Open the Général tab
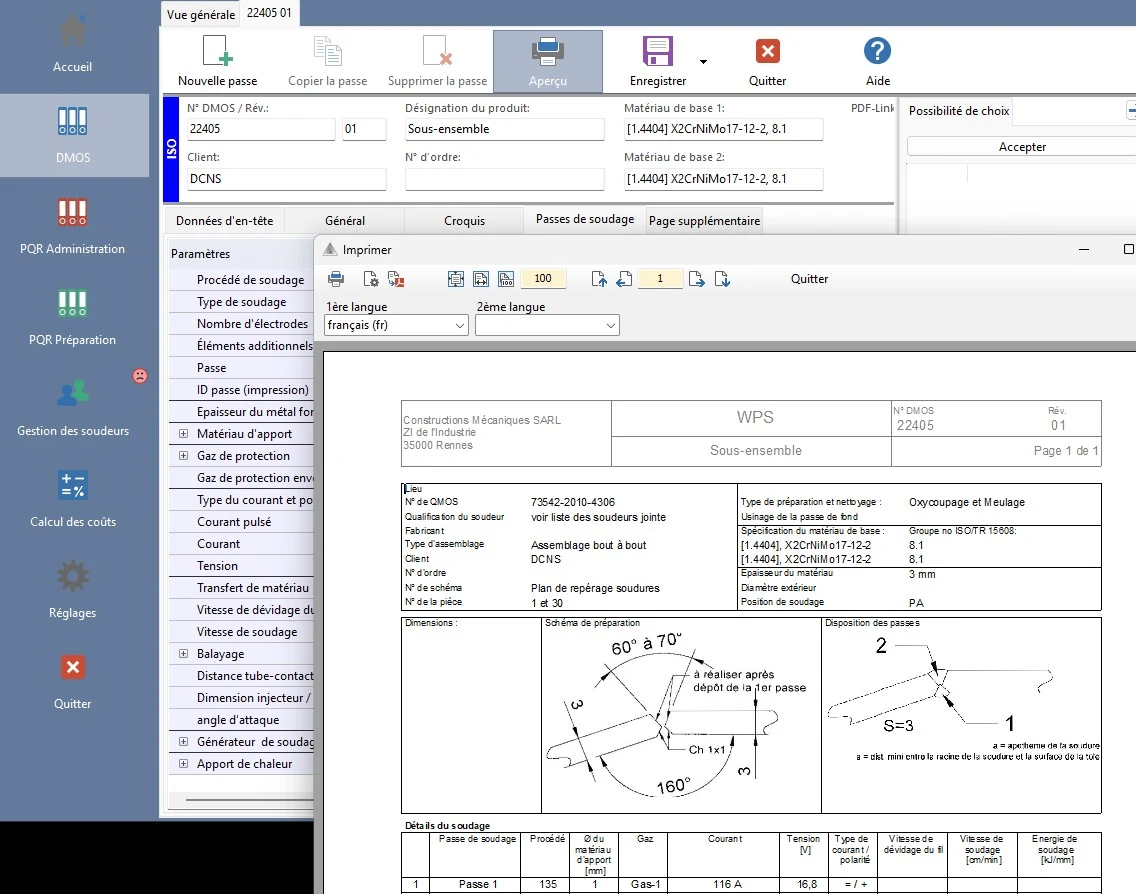1136x894 pixels. tap(345, 220)
